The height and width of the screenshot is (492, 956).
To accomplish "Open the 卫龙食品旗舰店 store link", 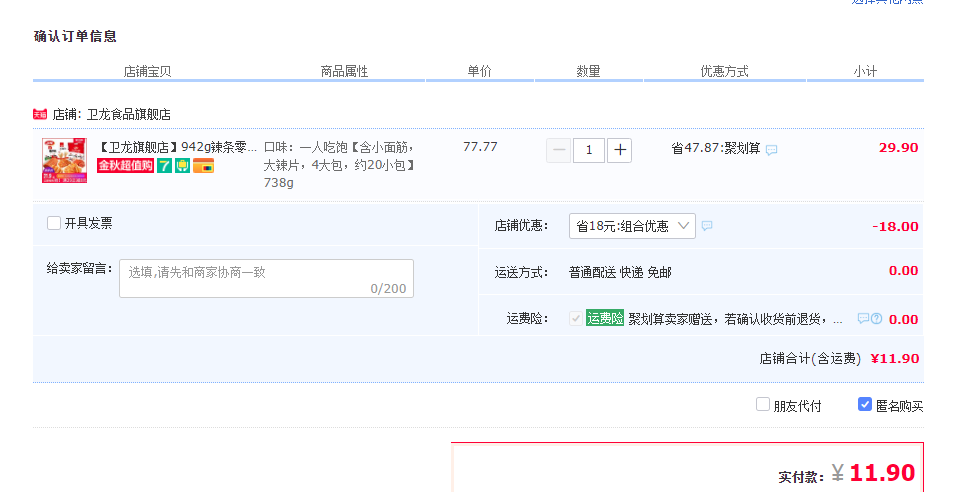I will [129, 115].
